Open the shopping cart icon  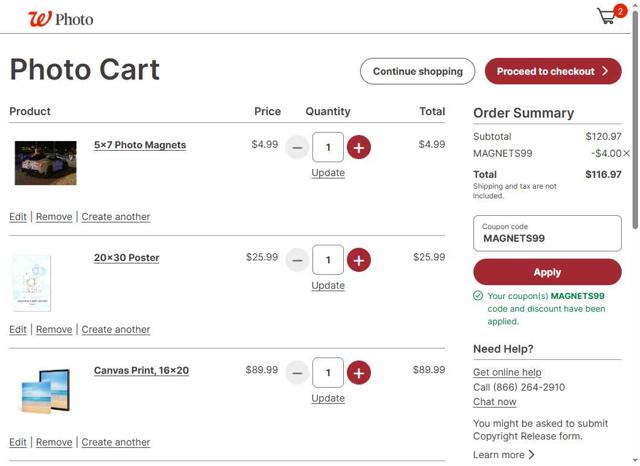pyautogui.click(x=608, y=16)
